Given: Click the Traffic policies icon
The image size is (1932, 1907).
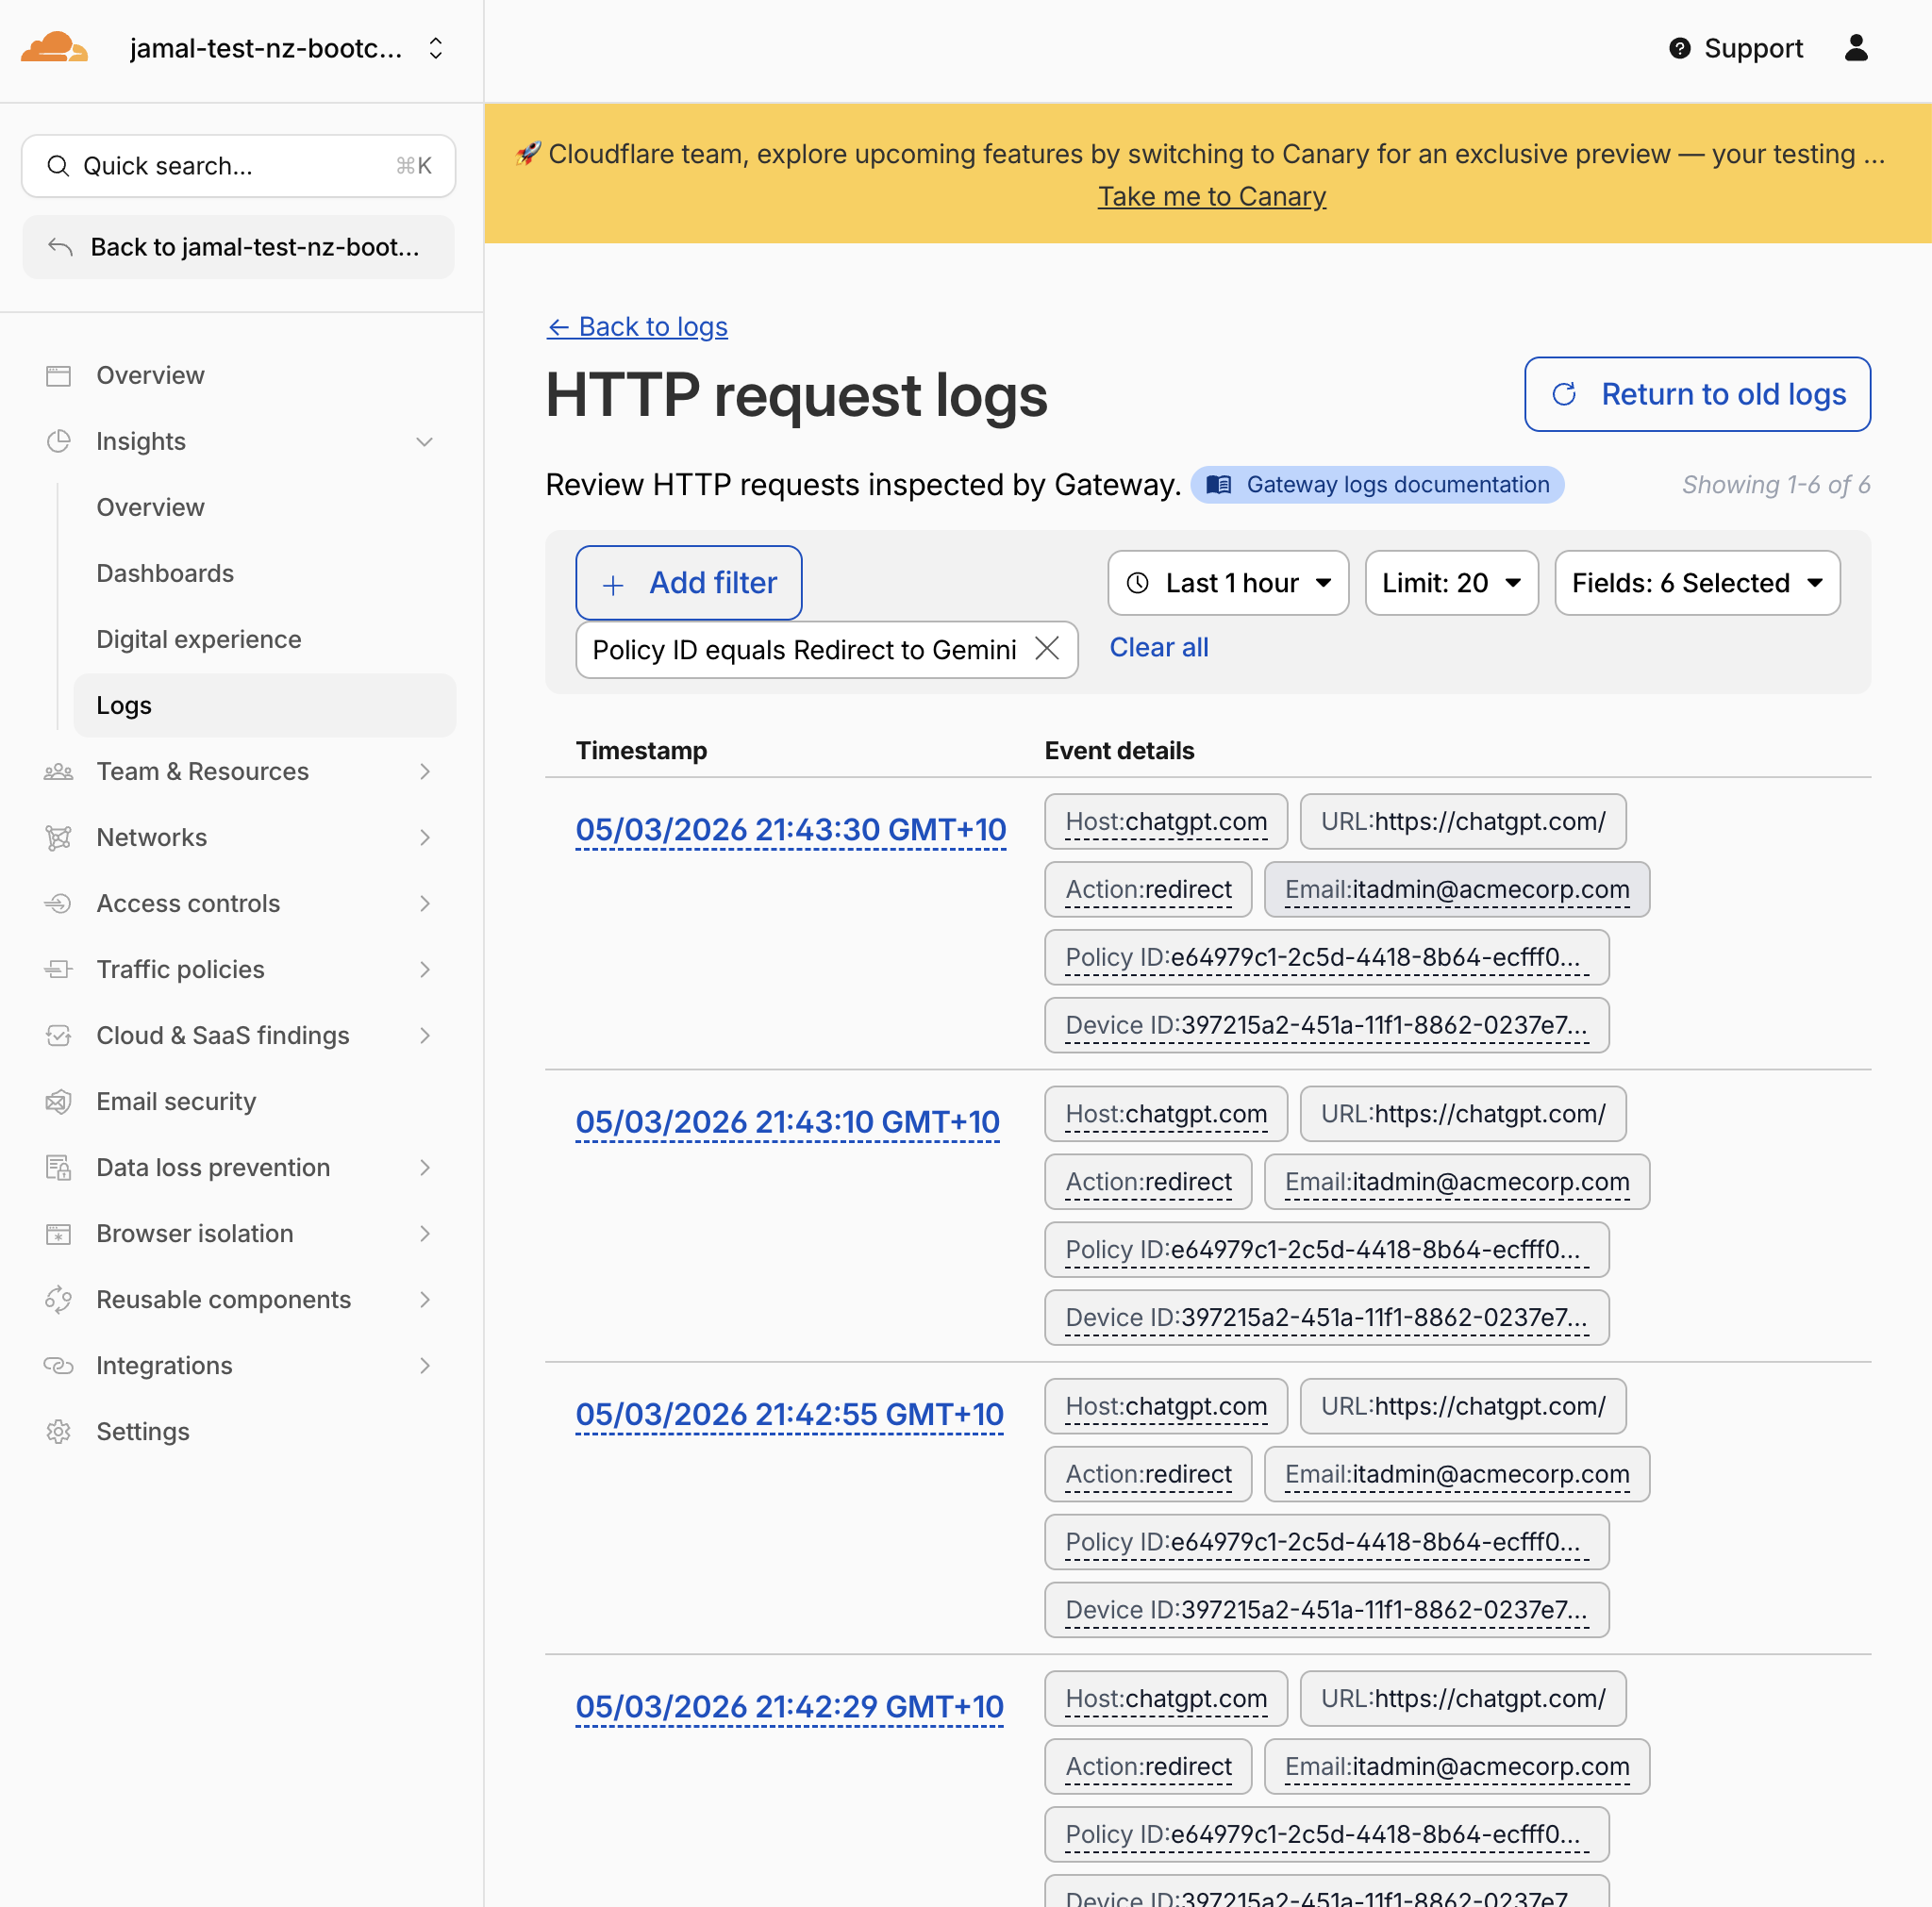Looking at the screenshot, I should pos(59,969).
